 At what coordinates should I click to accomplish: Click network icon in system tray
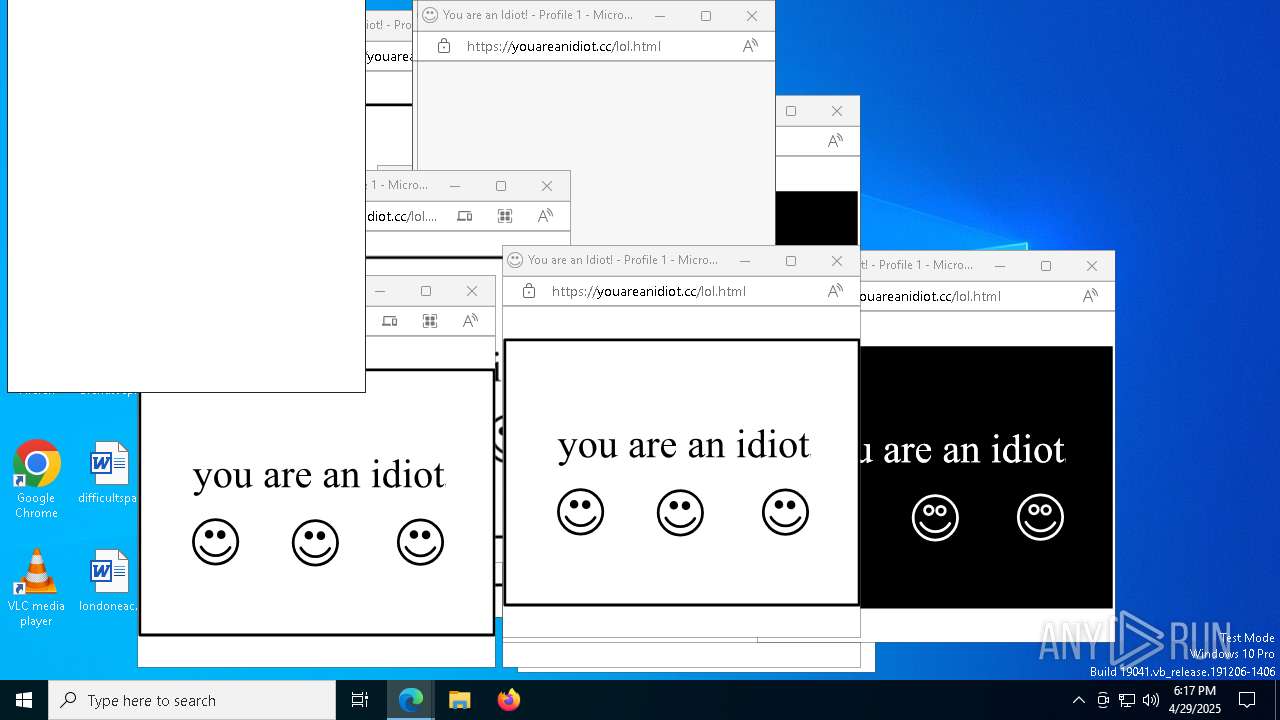click(1127, 700)
